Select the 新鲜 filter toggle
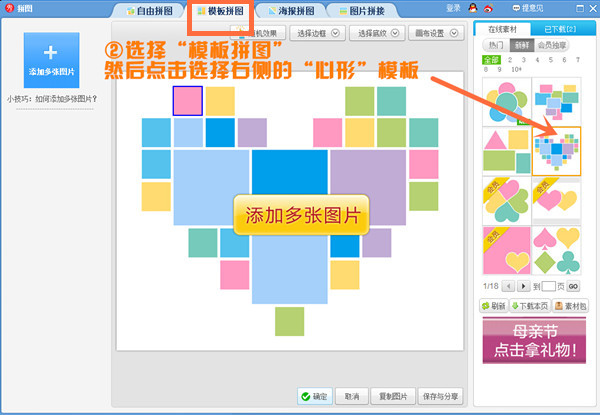 (521, 46)
